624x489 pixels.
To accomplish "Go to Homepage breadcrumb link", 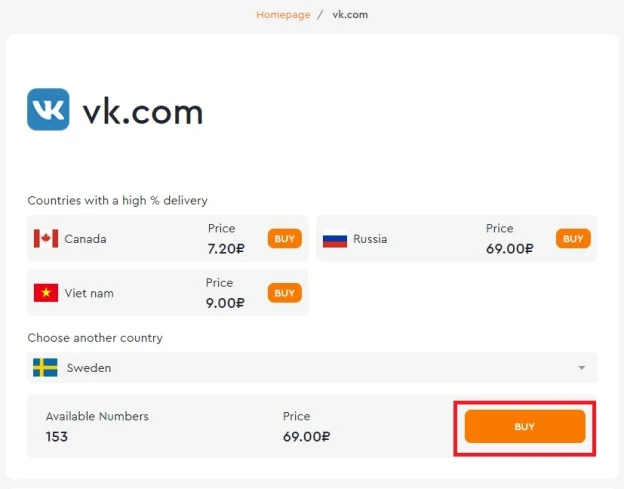I will point(283,15).
